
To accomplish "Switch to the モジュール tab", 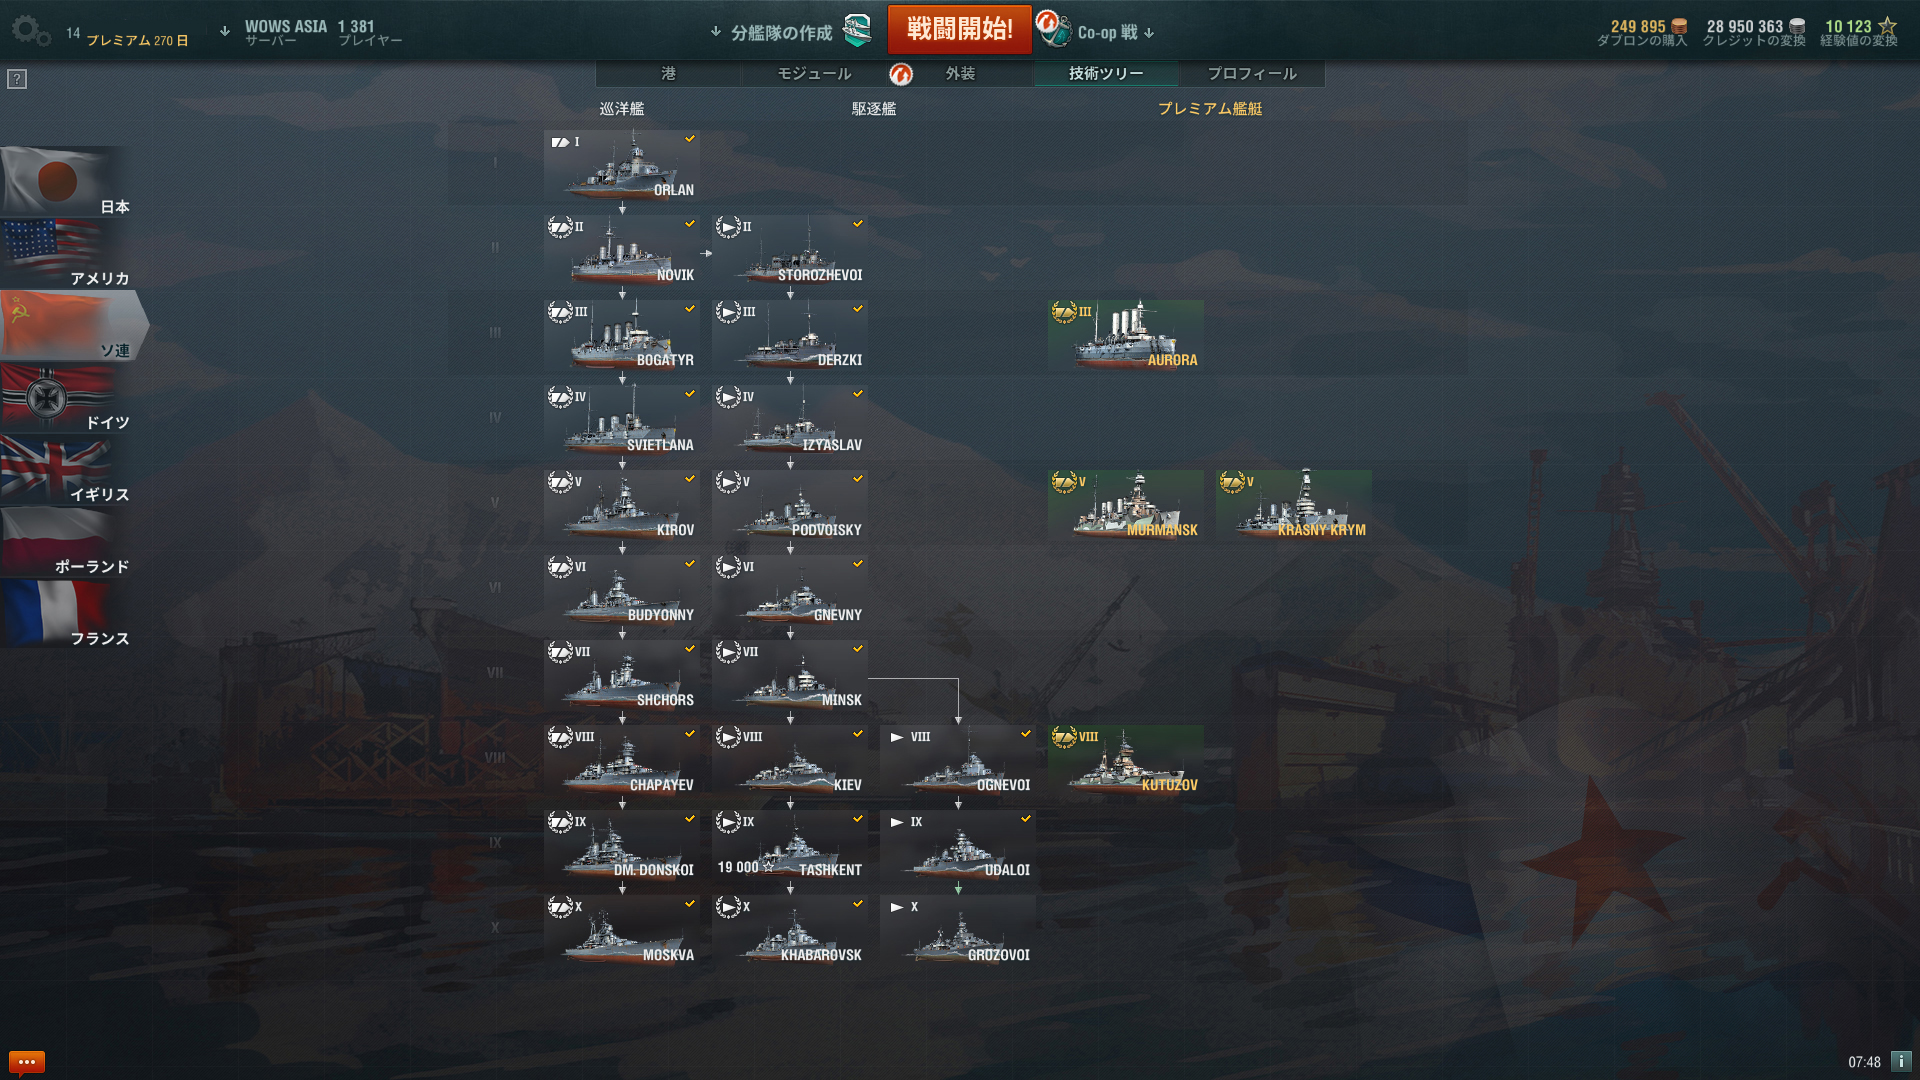I will (814, 74).
